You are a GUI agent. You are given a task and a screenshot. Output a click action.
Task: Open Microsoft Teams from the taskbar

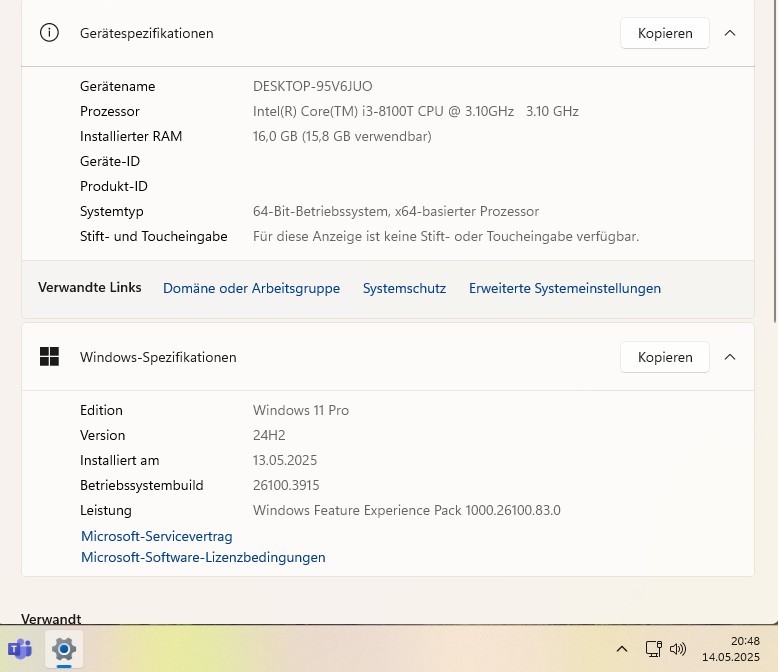click(x=20, y=648)
